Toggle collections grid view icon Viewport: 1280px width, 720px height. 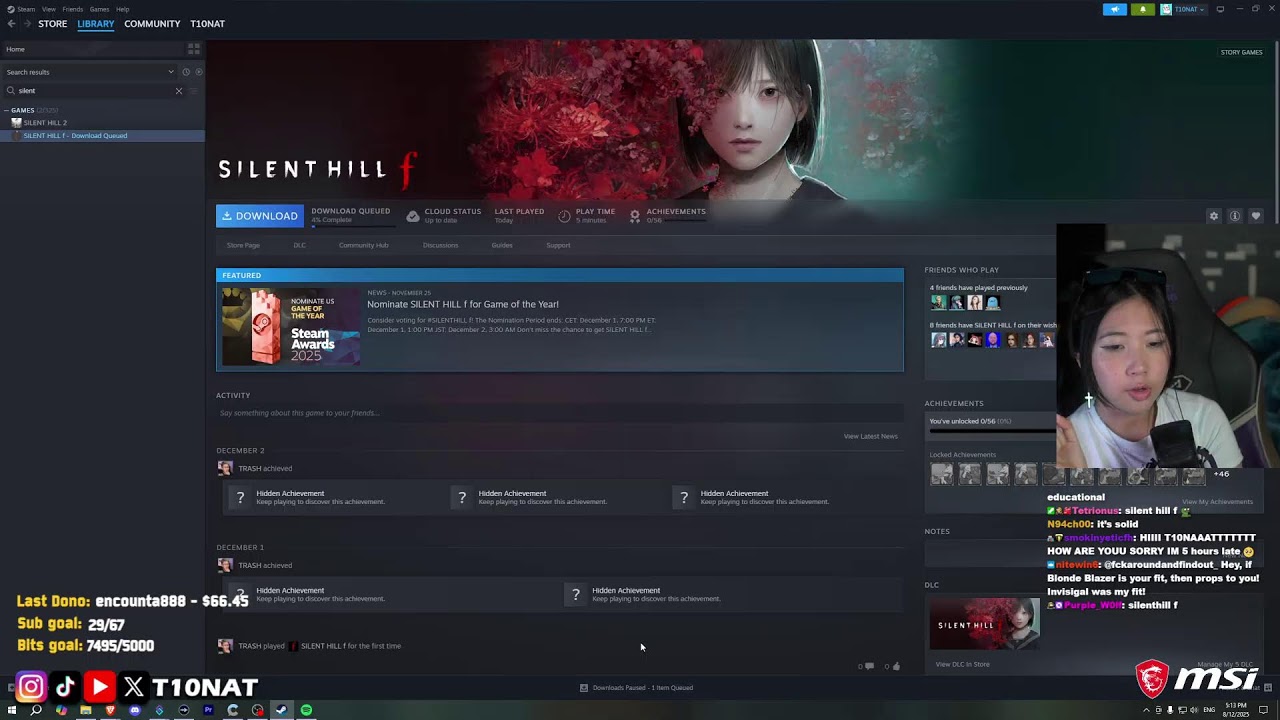point(194,48)
